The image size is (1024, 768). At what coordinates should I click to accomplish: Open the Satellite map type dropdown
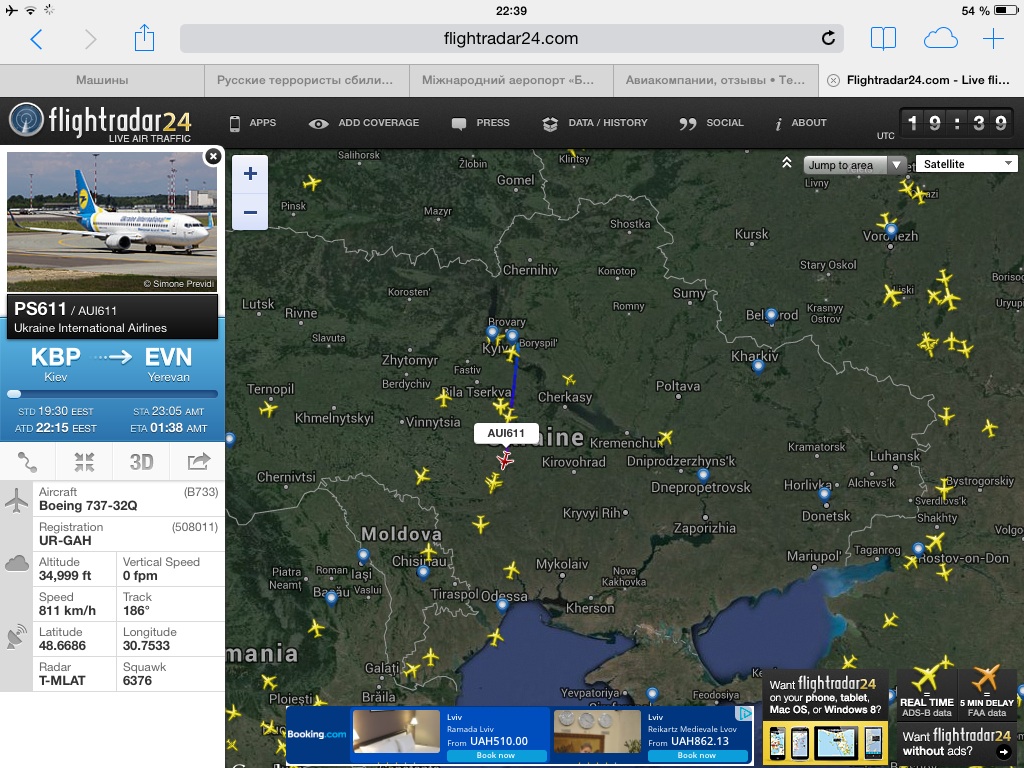pos(966,164)
